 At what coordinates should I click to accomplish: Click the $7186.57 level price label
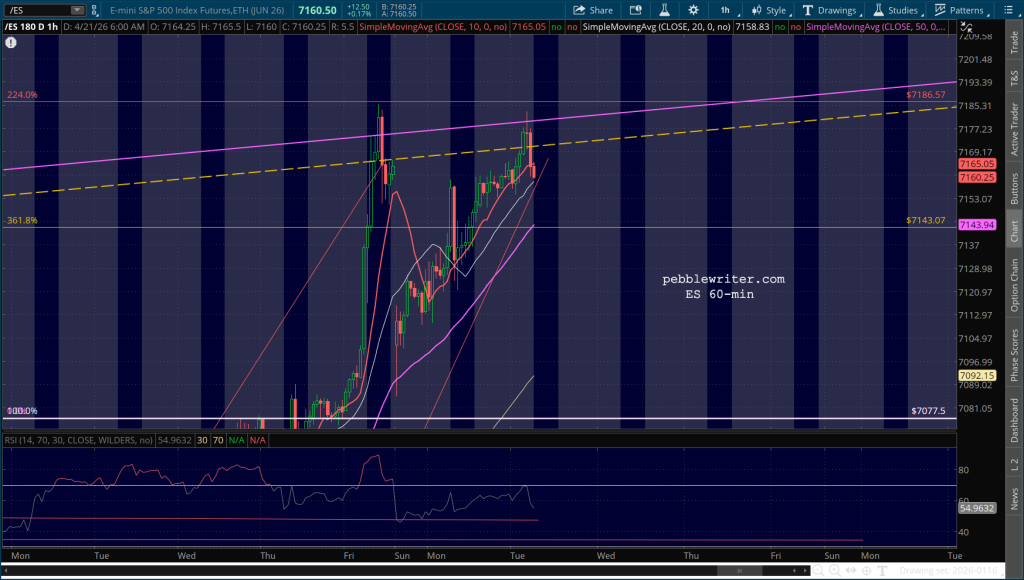pos(925,95)
